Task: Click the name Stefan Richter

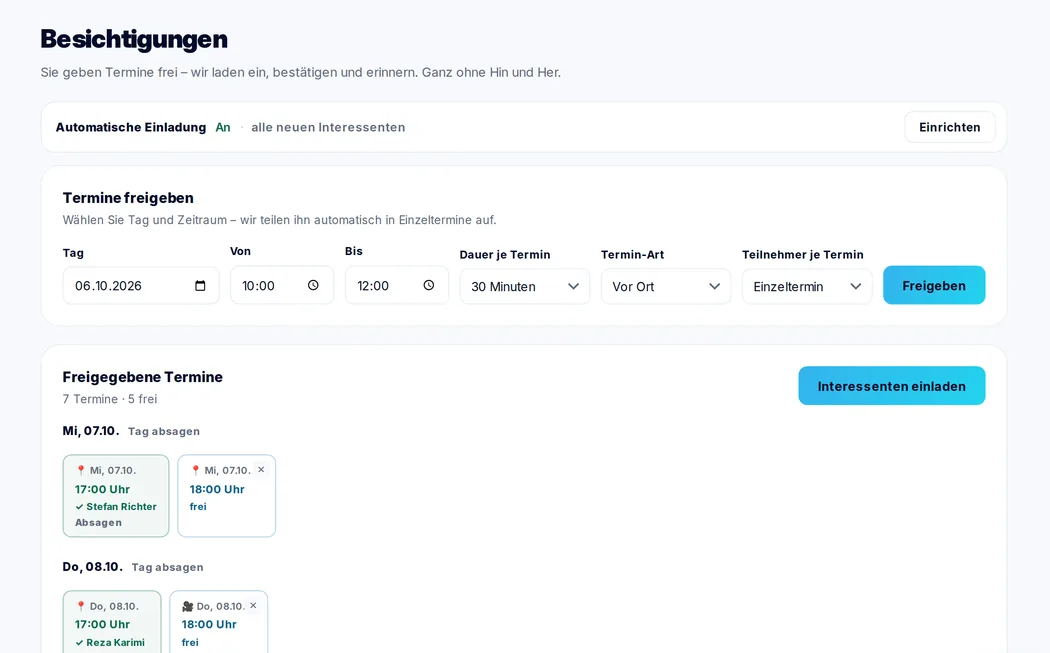Action: [121, 507]
